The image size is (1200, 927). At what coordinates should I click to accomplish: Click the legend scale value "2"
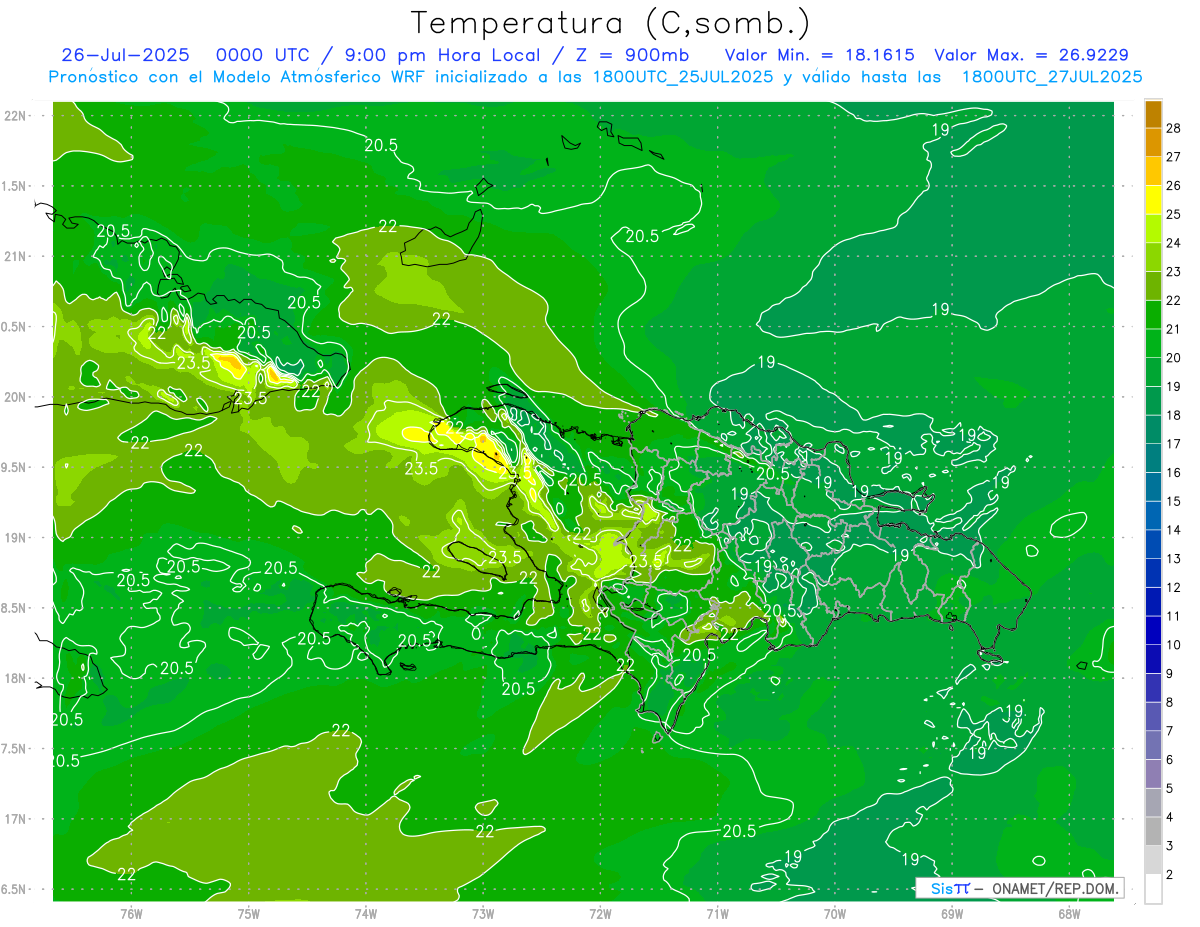(1170, 875)
